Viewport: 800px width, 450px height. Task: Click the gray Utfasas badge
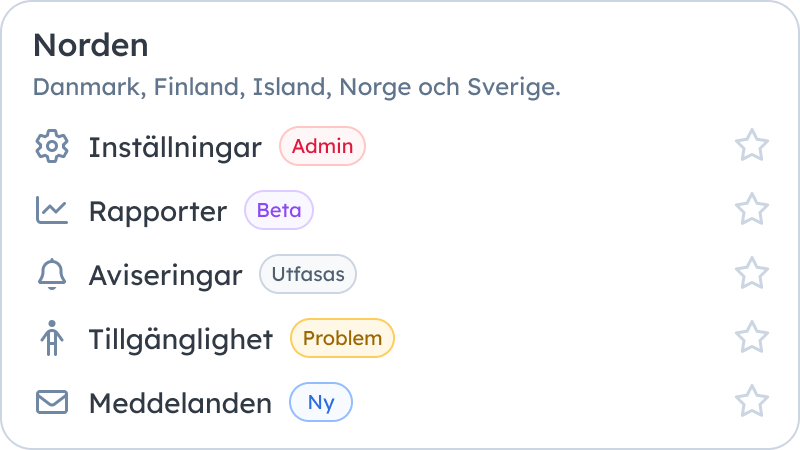[x=308, y=274]
